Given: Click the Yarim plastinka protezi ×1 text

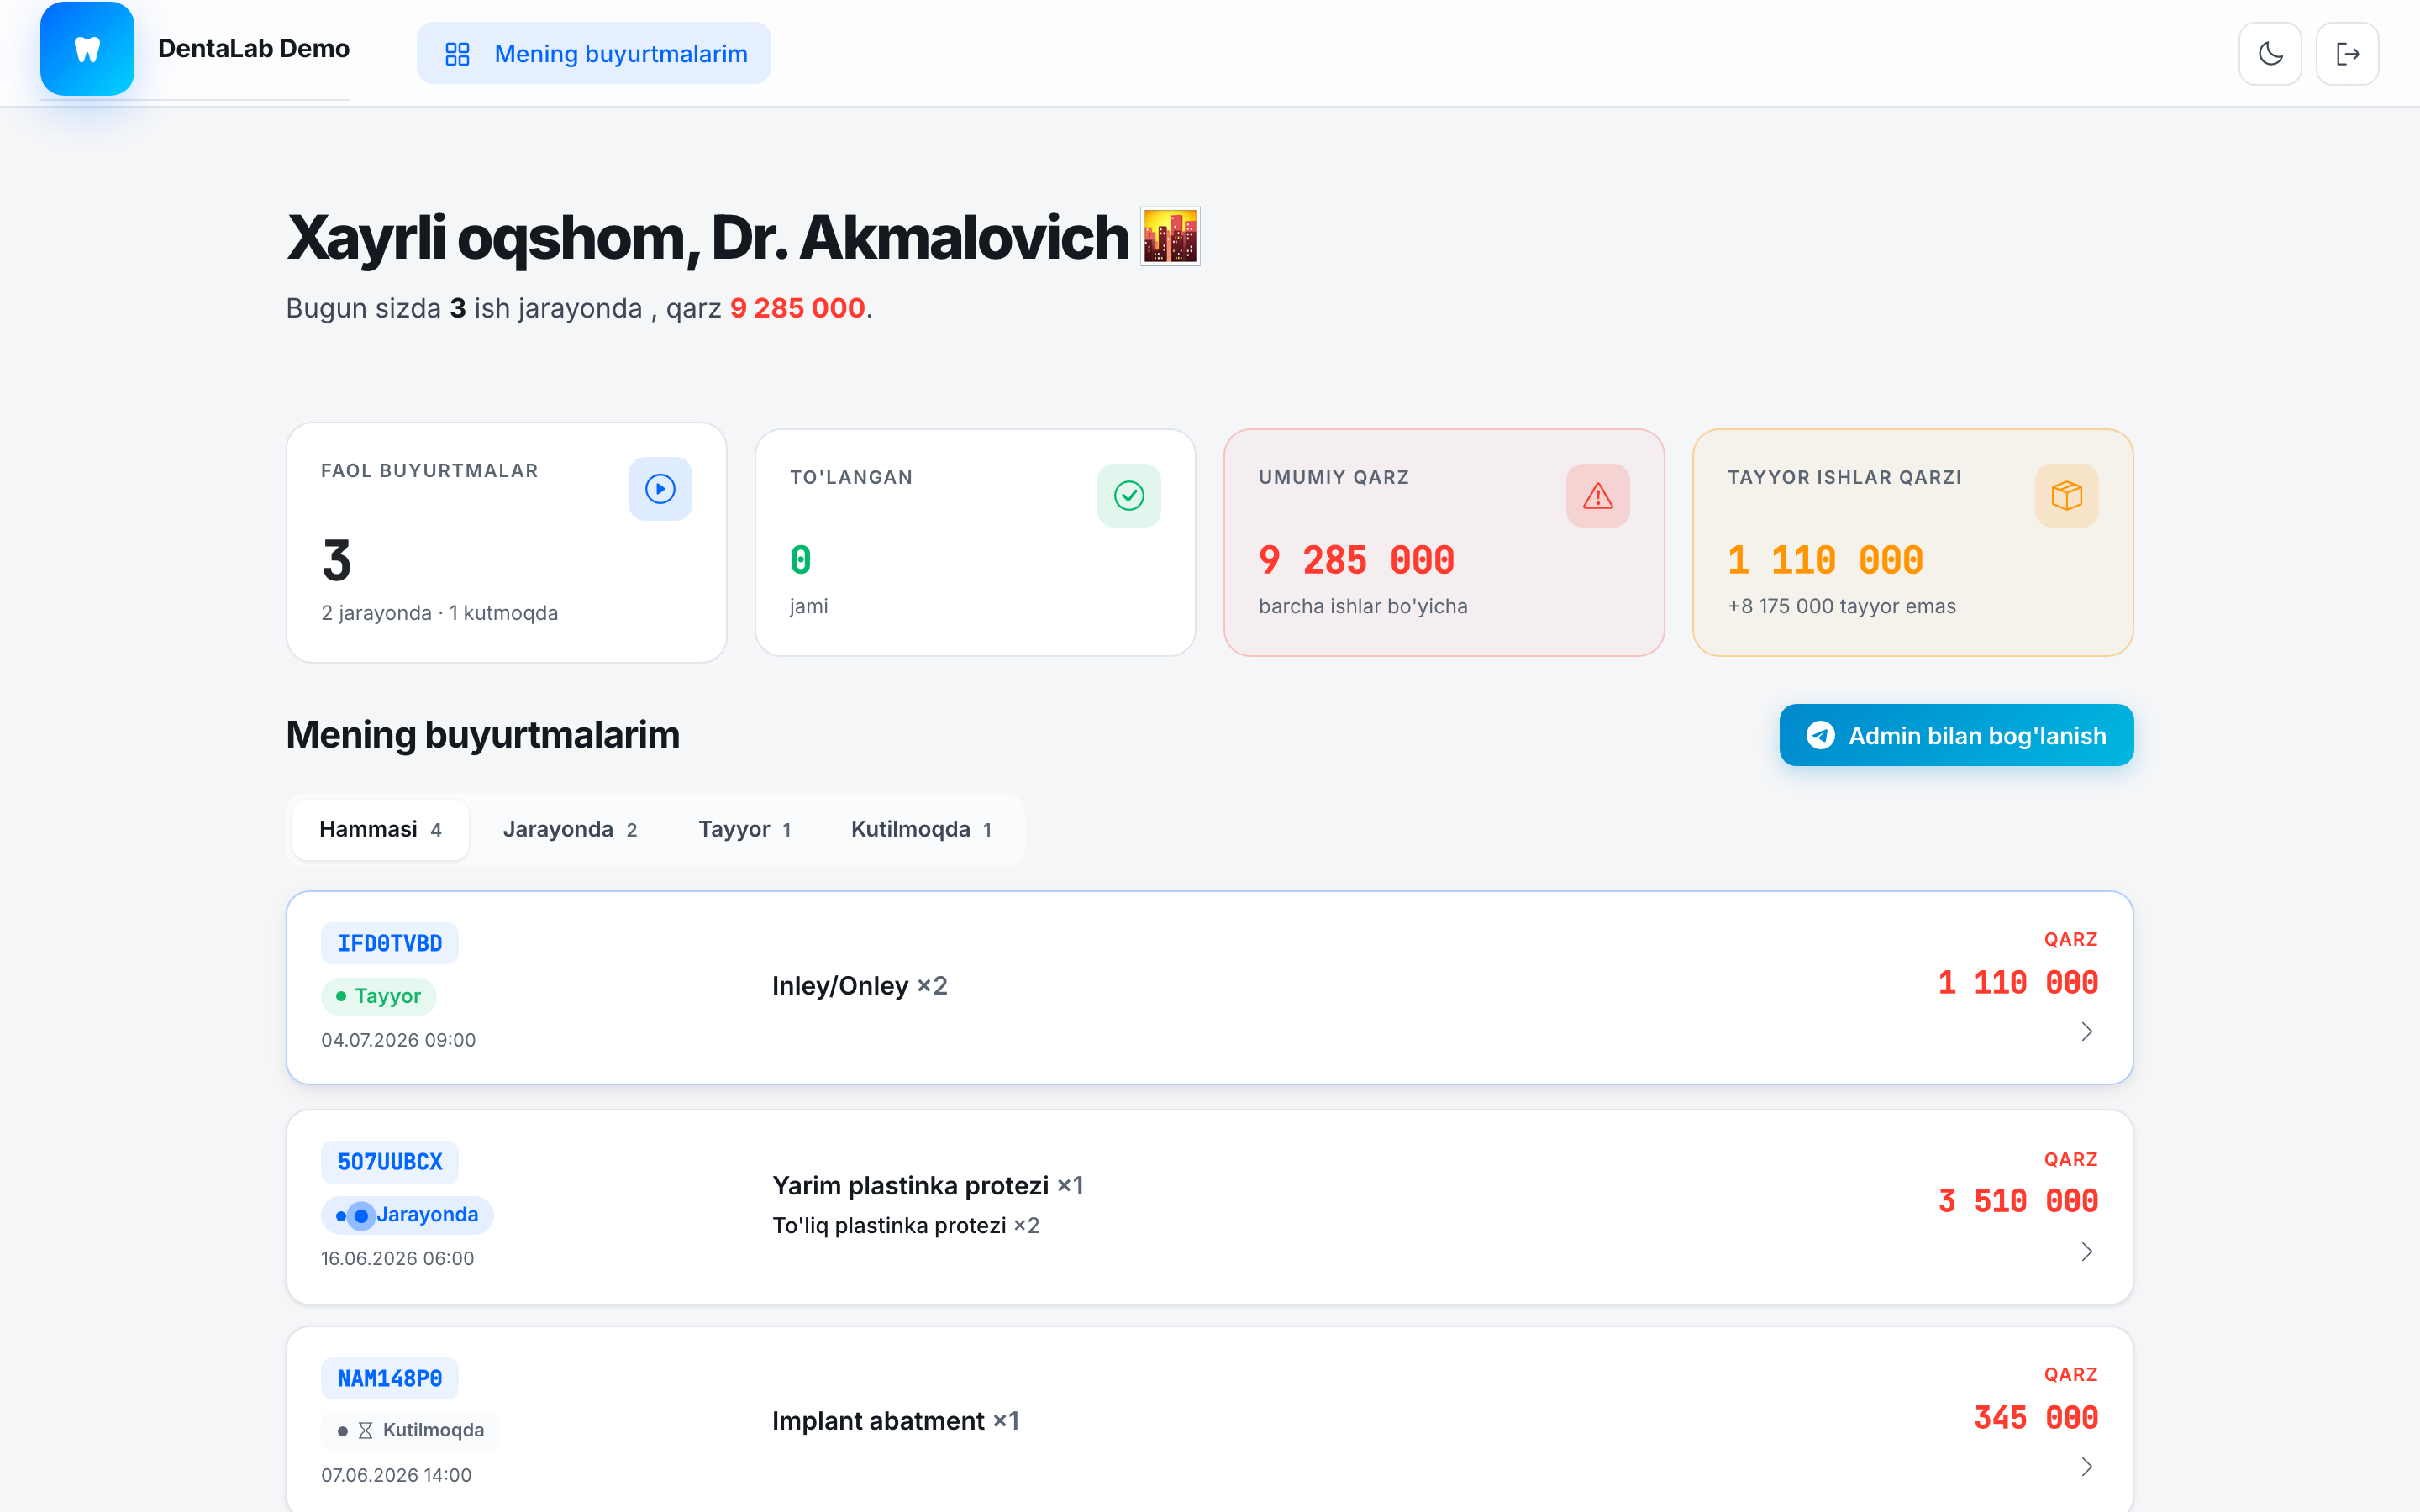Looking at the screenshot, I should click(x=928, y=1186).
